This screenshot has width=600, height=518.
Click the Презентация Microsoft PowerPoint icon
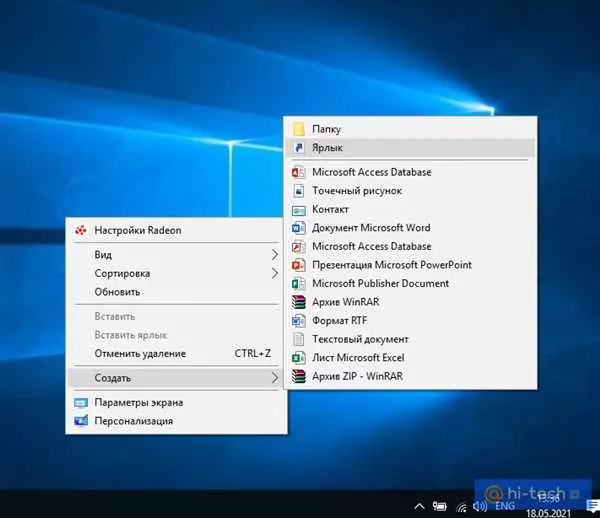pos(298,265)
